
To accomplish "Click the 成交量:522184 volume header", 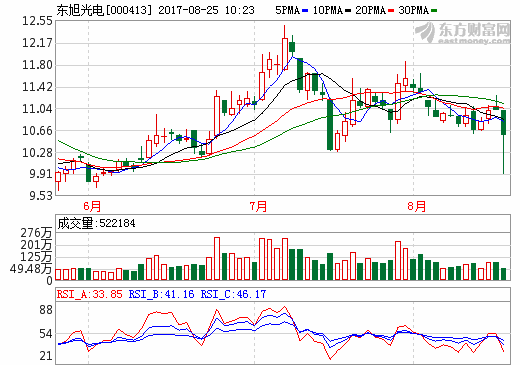I will (x=96, y=223).
